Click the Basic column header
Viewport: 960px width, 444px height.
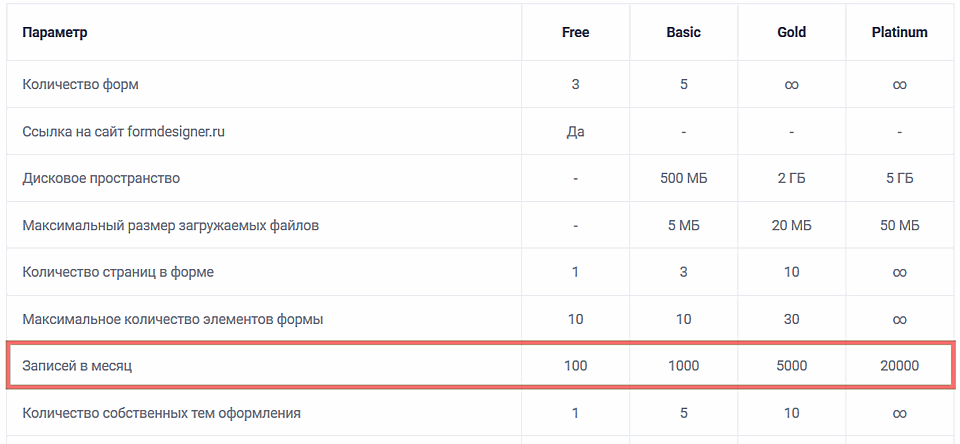point(683,32)
